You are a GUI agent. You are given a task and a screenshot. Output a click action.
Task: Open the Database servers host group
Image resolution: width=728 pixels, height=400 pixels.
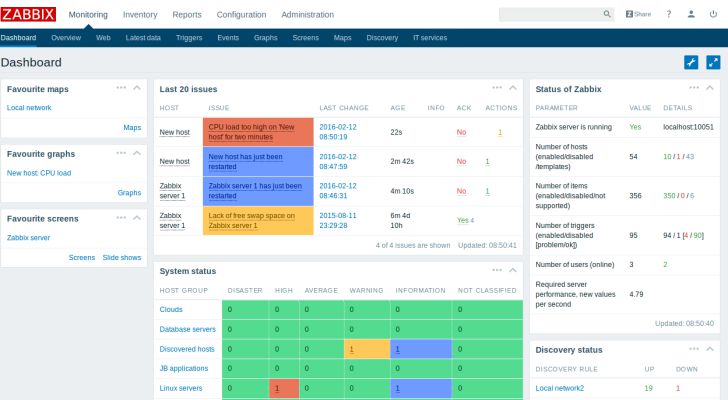(x=188, y=329)
